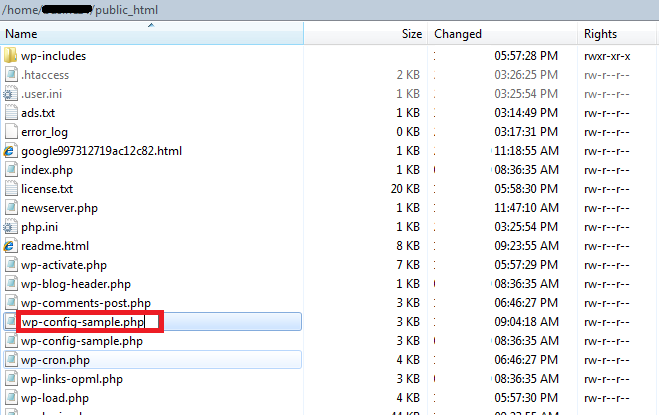Click the php.ini gear file icon
Screen dimensions: 659x415
10,227
